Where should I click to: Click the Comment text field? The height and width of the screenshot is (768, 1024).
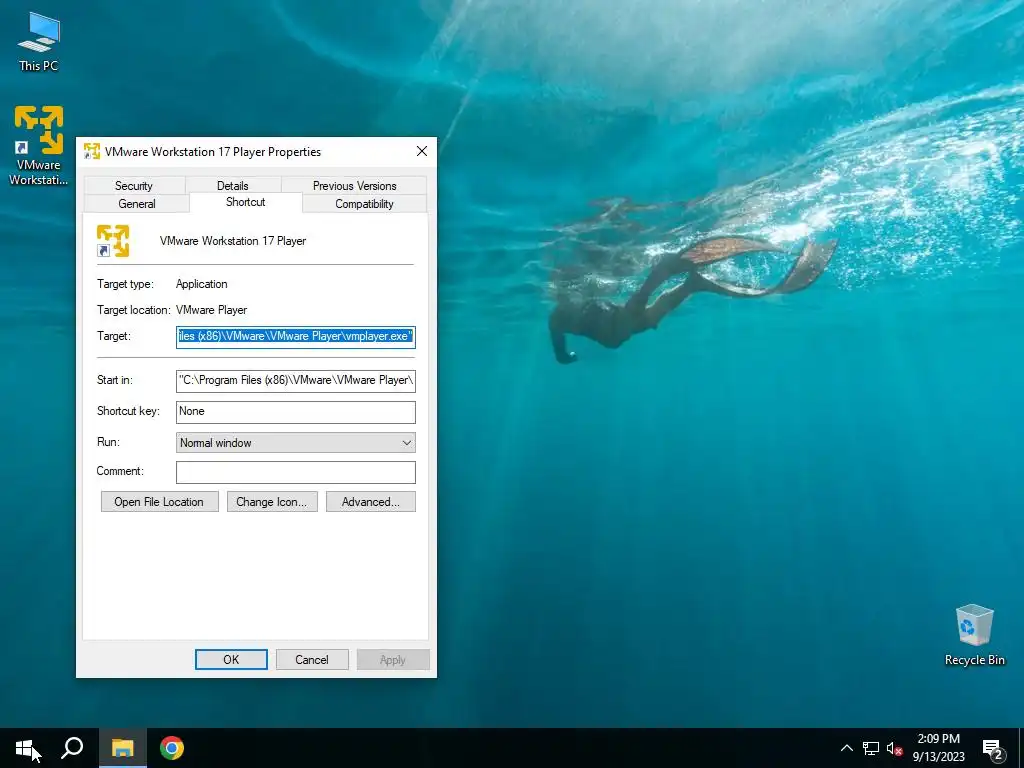(296, 472)
